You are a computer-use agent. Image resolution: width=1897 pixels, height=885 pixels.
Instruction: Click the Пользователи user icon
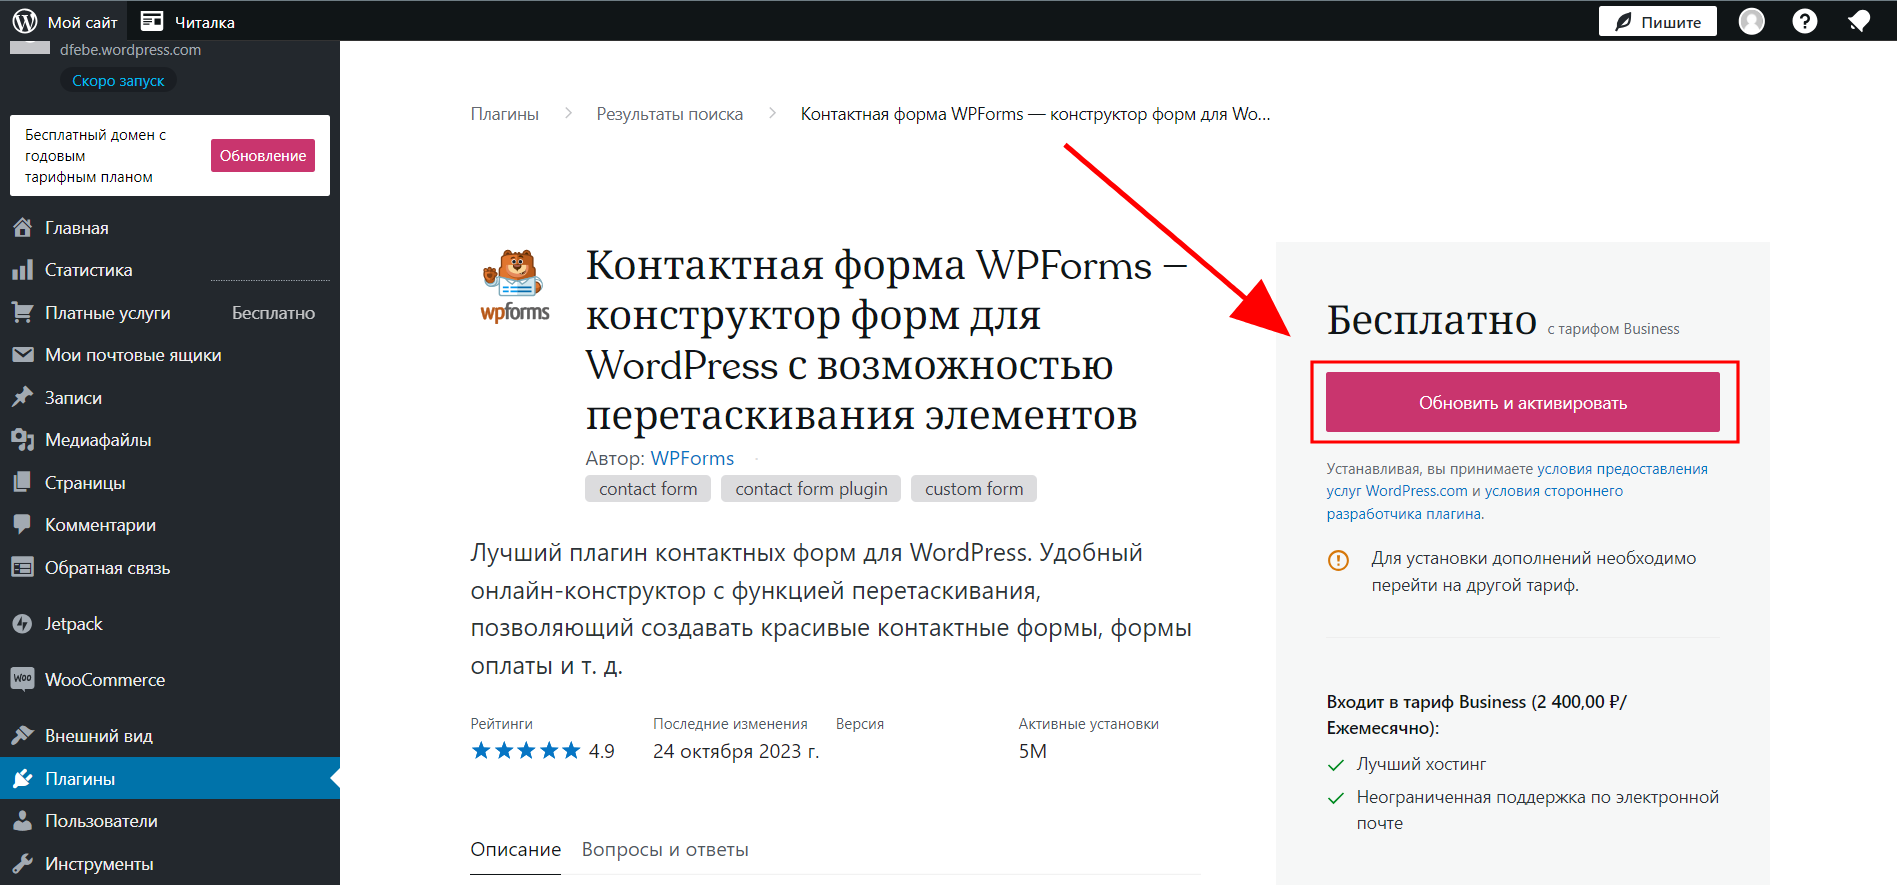point(22,821)
